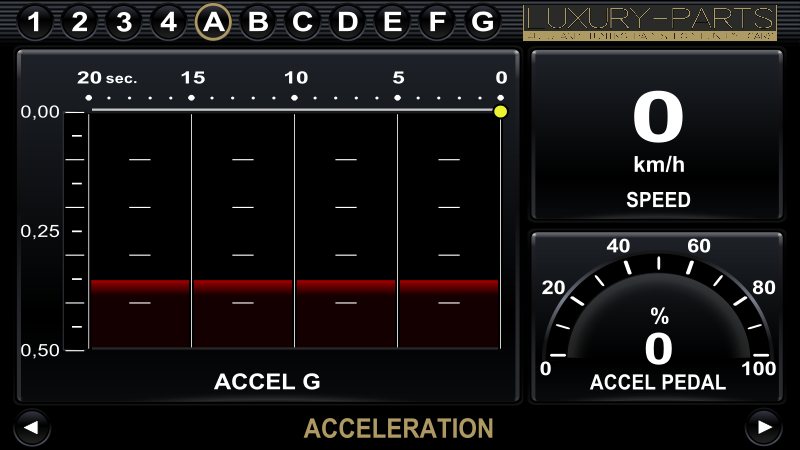Select the speed readout panel
The image size is (800, 450).
[657, 135]
